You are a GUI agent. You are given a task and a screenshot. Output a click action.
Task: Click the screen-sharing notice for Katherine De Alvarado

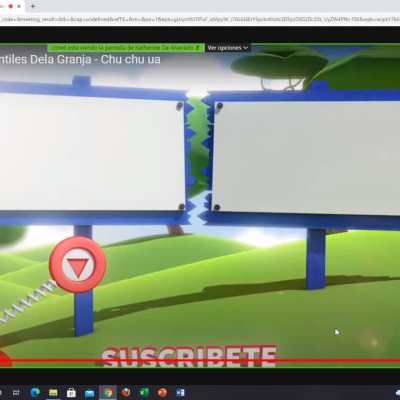(126, 48)
